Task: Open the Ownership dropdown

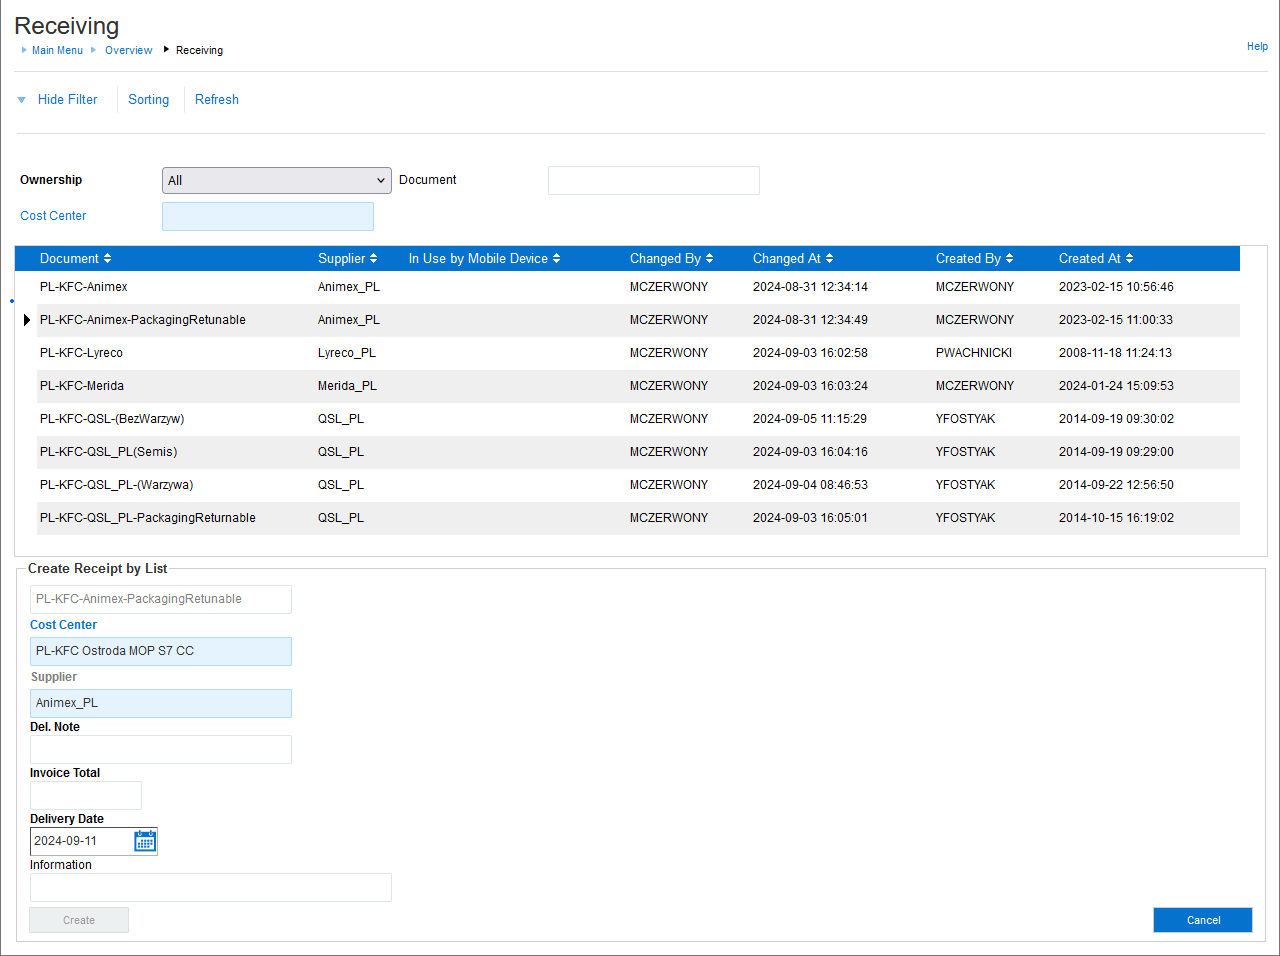Action: coord(276,180)
